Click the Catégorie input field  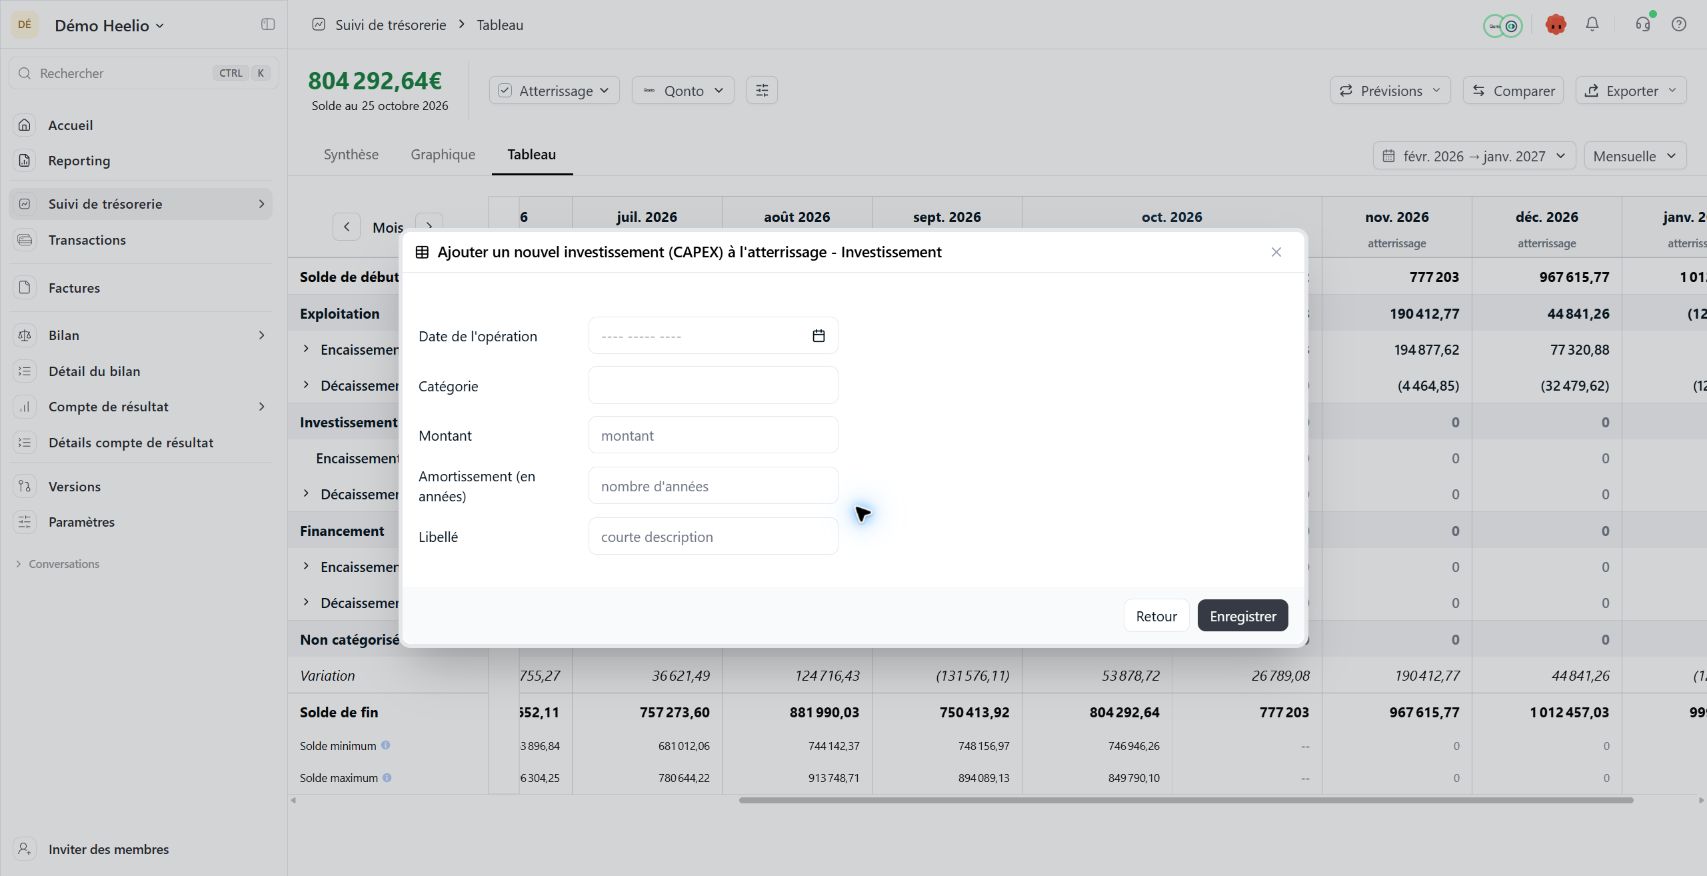pos(713,385)
